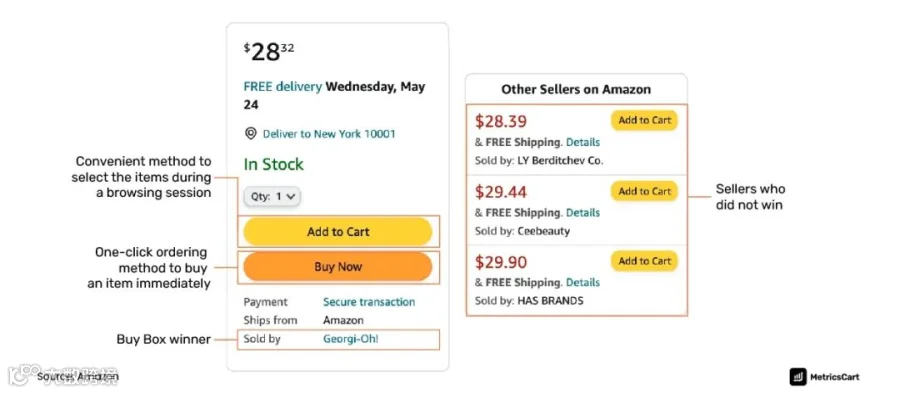This screenshot has width=900, height=393.
Task: Add the $29.90 HAS BRANDS offer to cart
Action: (x=644, y=261)
